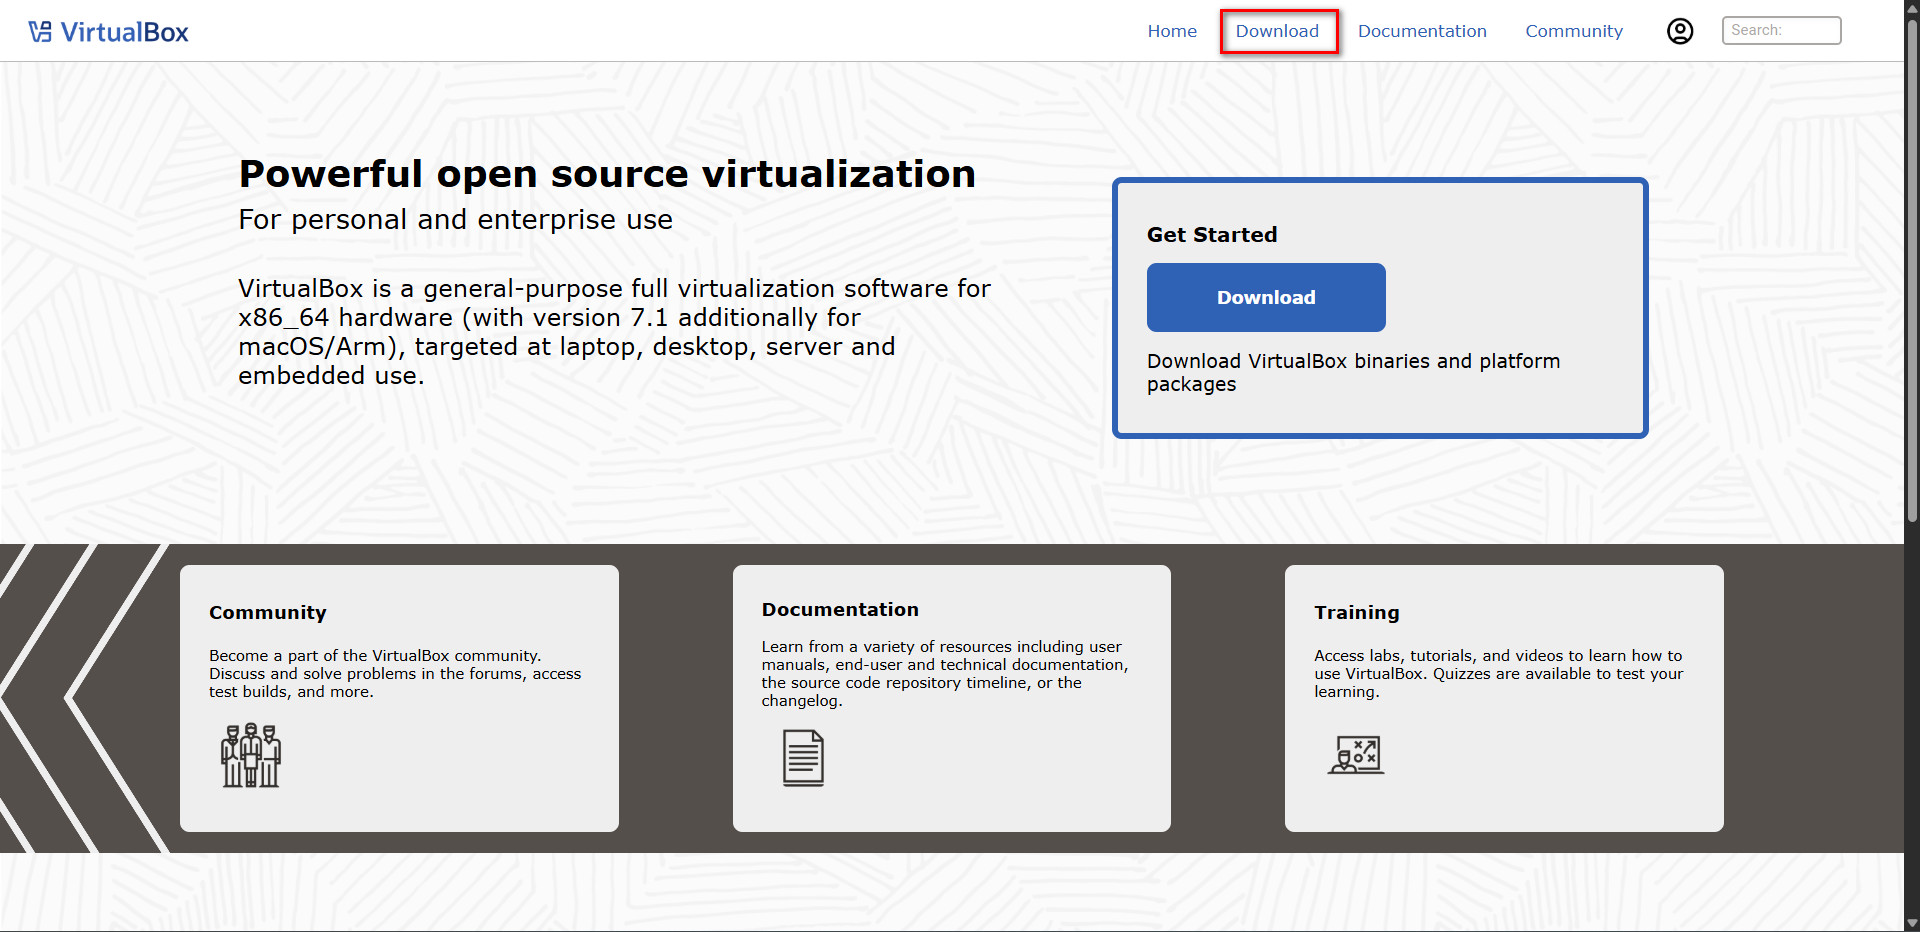Click the vertical scrollbar thumb
Viewport: 1920px width, 932px height.
(x=1912, y=270)
